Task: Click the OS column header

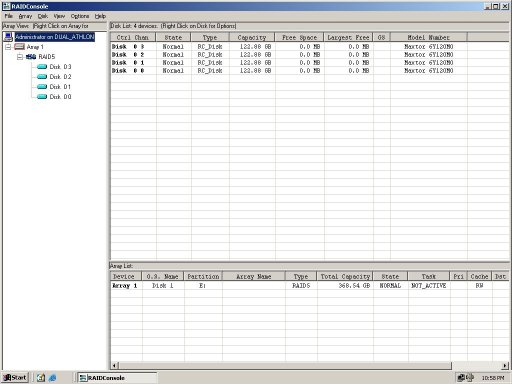Action: coord(382,37)
